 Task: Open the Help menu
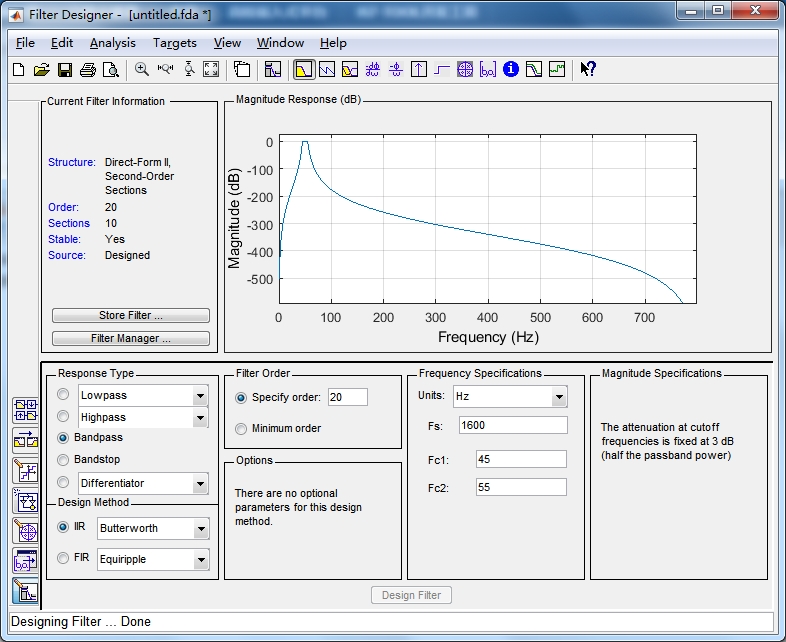tap(333, 43)
